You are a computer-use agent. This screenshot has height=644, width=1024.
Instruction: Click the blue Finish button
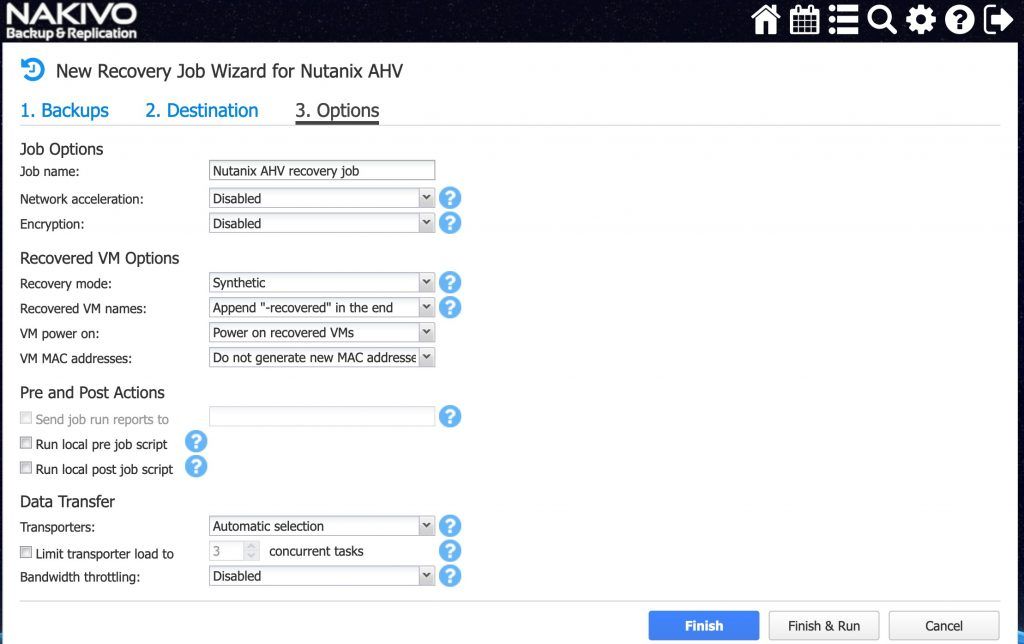704,626
